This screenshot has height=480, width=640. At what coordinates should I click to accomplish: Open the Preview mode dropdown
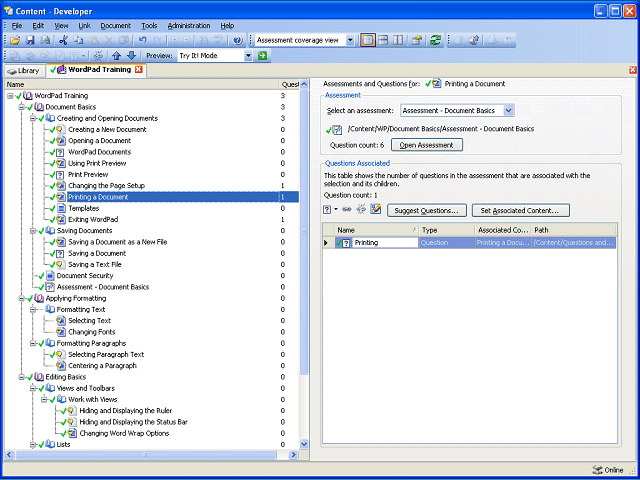tap(249, 56)
